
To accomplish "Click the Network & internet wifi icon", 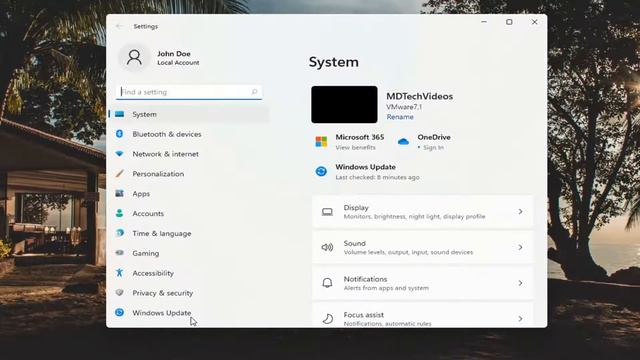I will click(x=120, y=154).
